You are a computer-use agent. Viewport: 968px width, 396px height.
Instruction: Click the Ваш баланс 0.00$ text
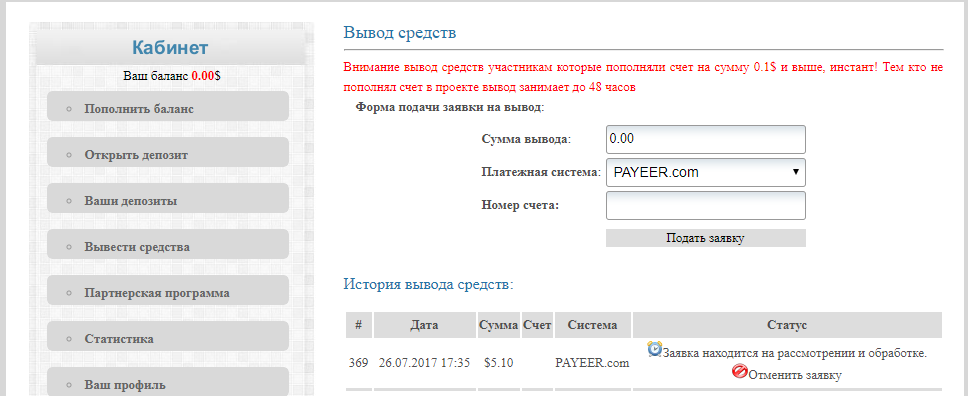coord(172,77)
